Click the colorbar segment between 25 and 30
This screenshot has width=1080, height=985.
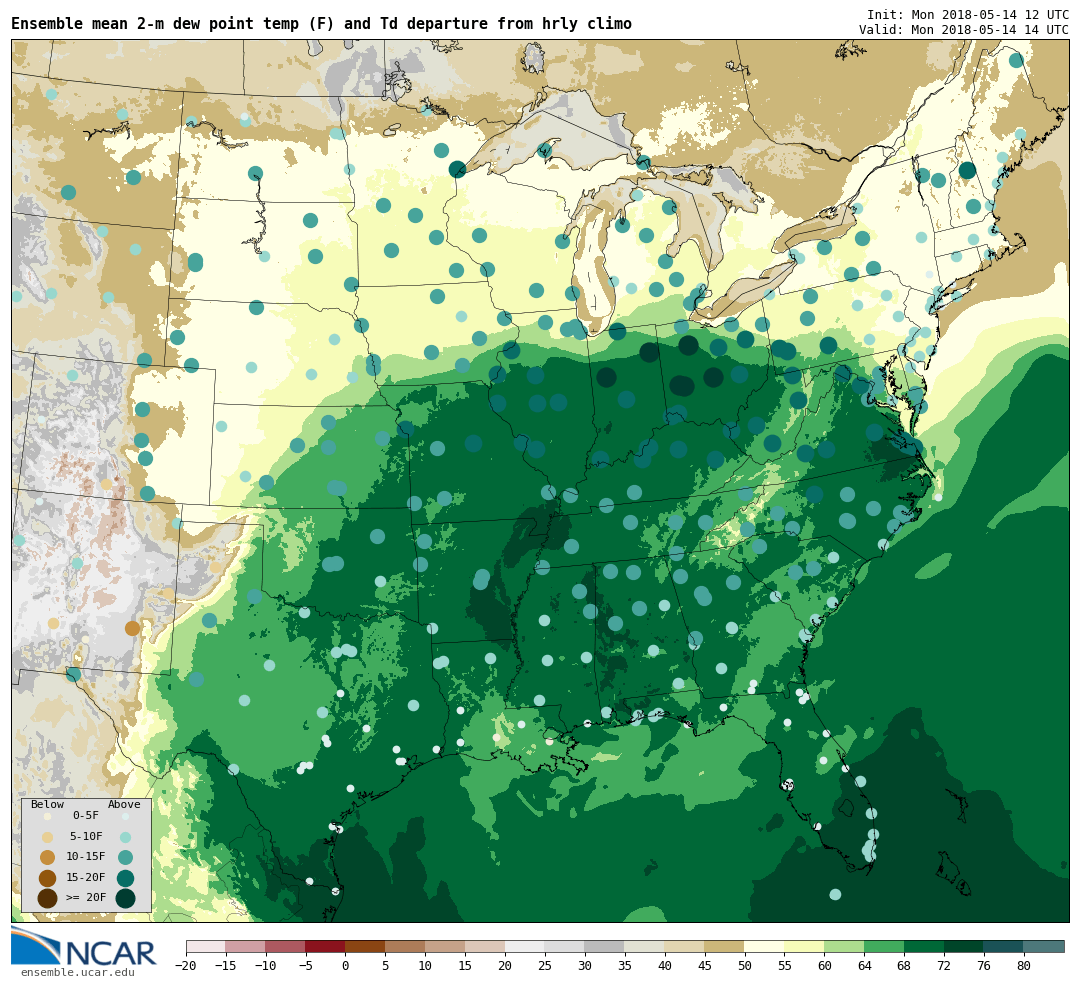pos(565,946)
